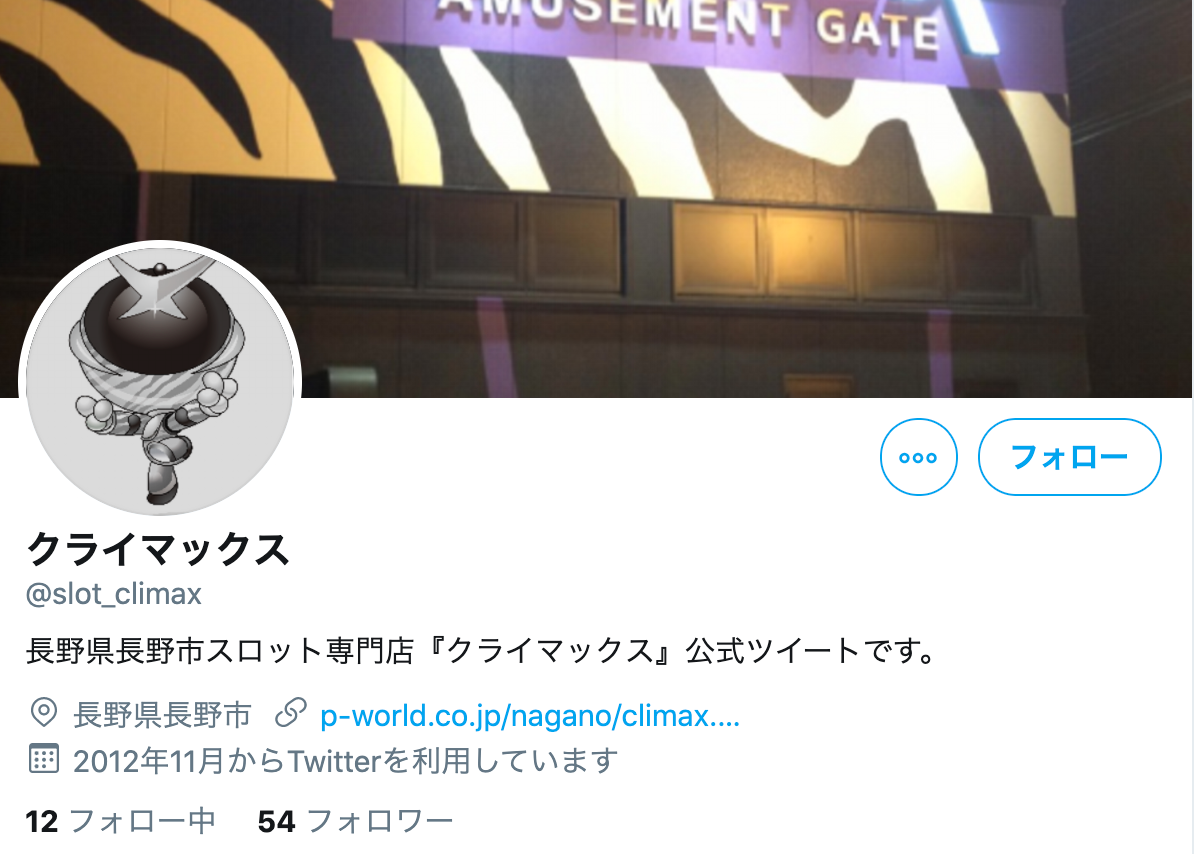
Task: Click the bio text about スロット専門店
Action: tap(481, 651)
